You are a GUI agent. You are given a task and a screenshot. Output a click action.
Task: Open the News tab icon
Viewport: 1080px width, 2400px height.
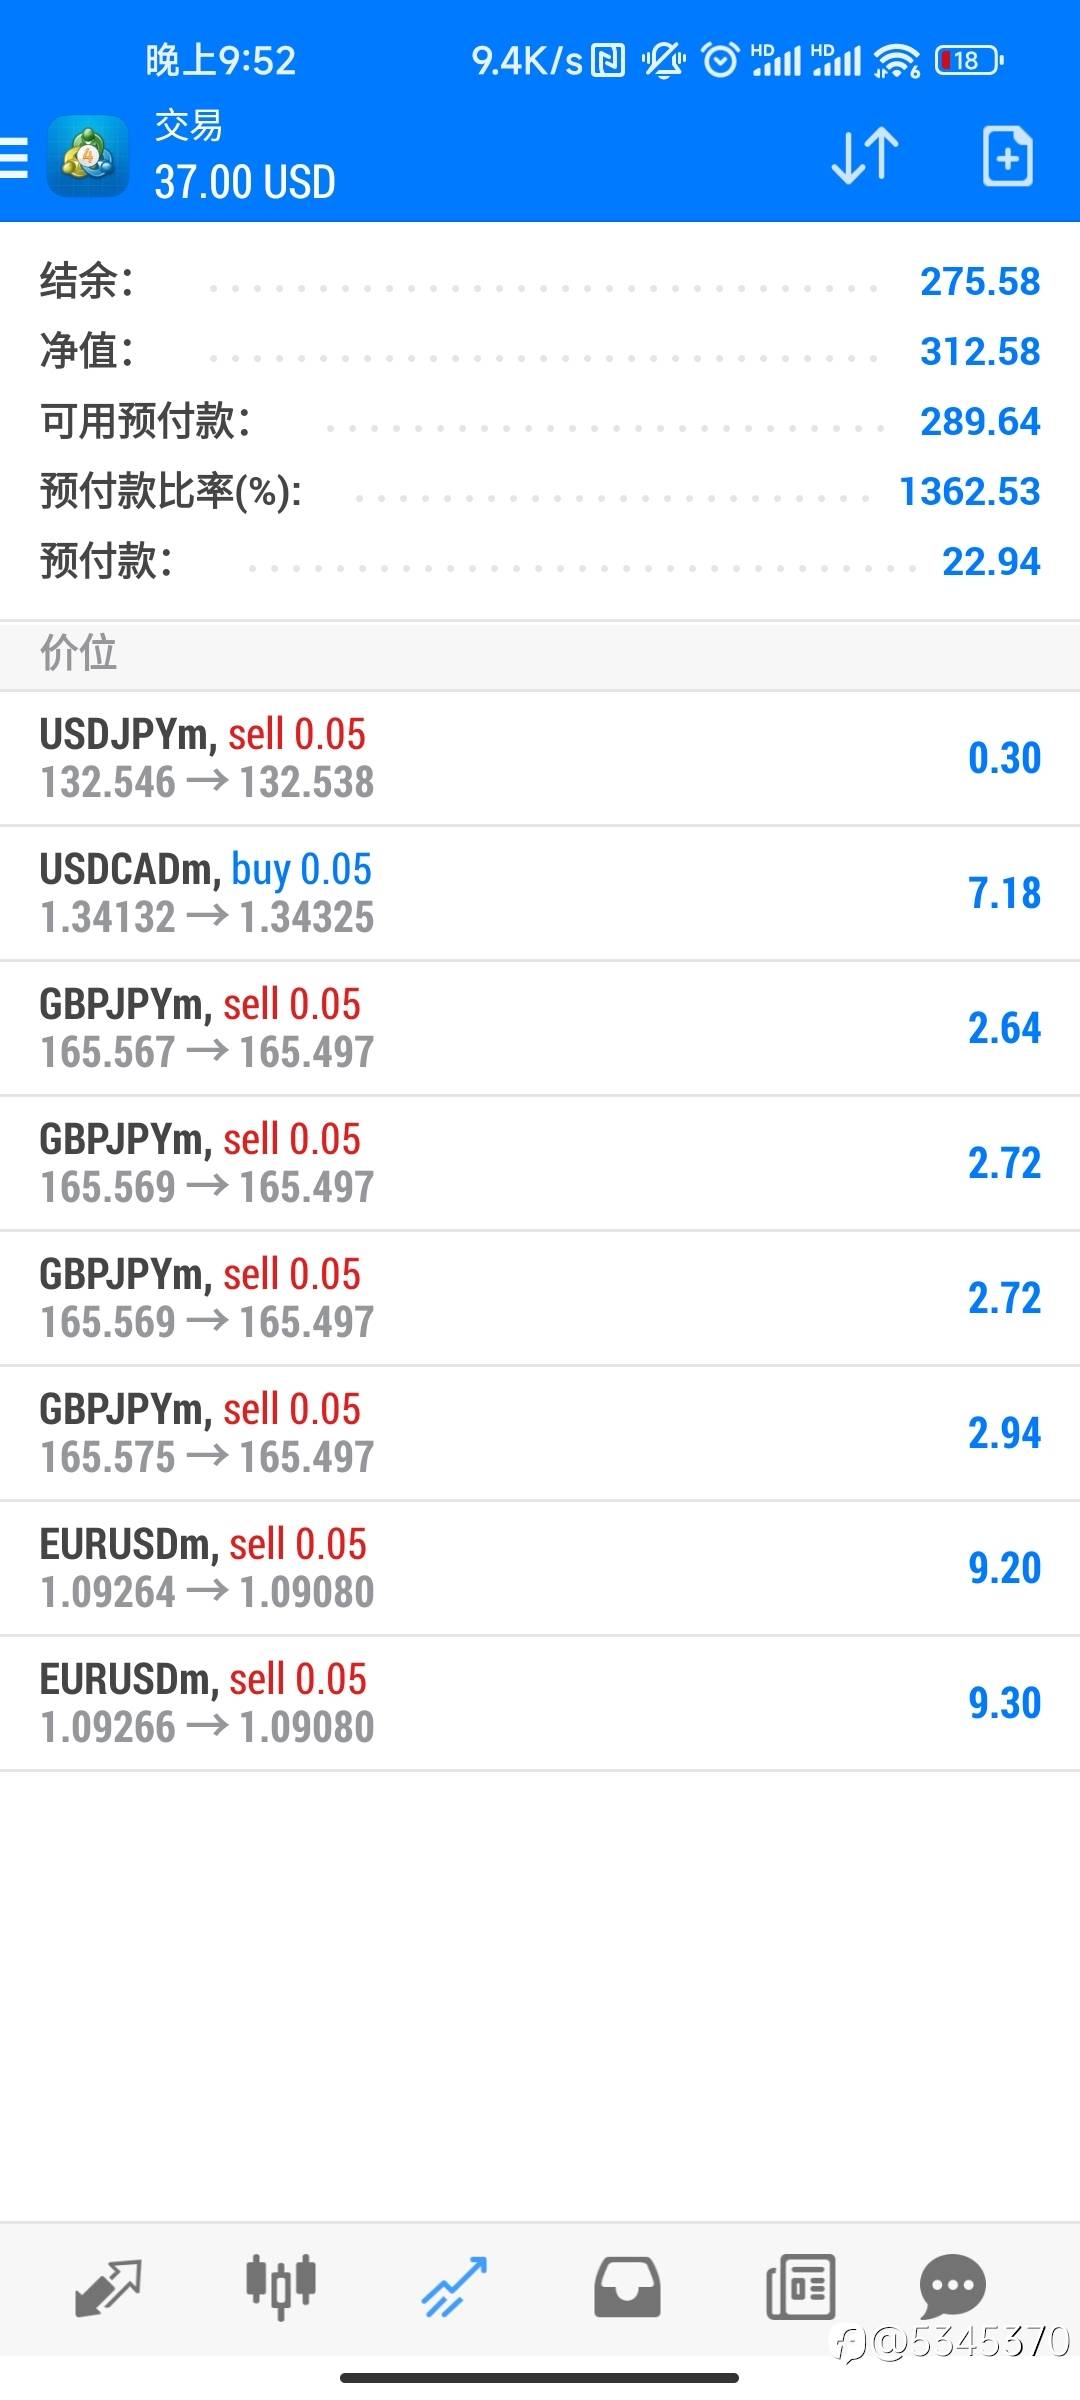click(x=800, y=2287)
